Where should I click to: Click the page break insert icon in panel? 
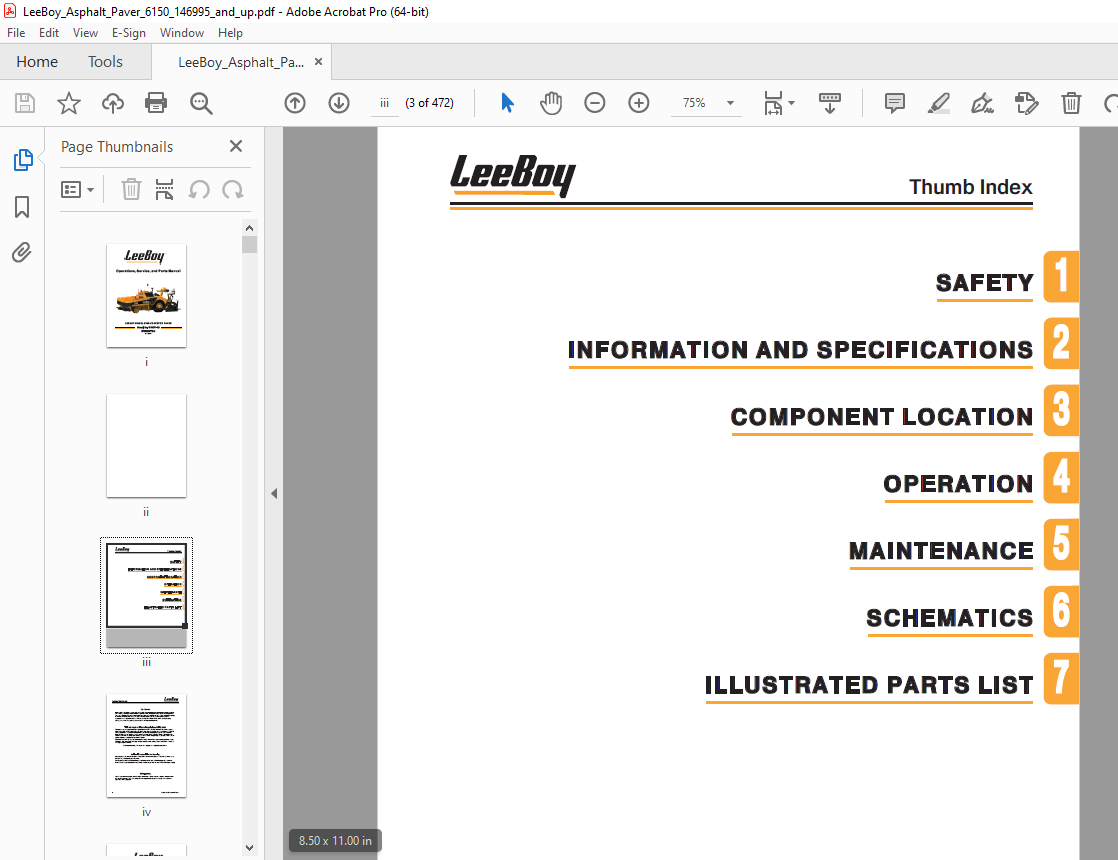pyautogui.click(x=165, y=190)
